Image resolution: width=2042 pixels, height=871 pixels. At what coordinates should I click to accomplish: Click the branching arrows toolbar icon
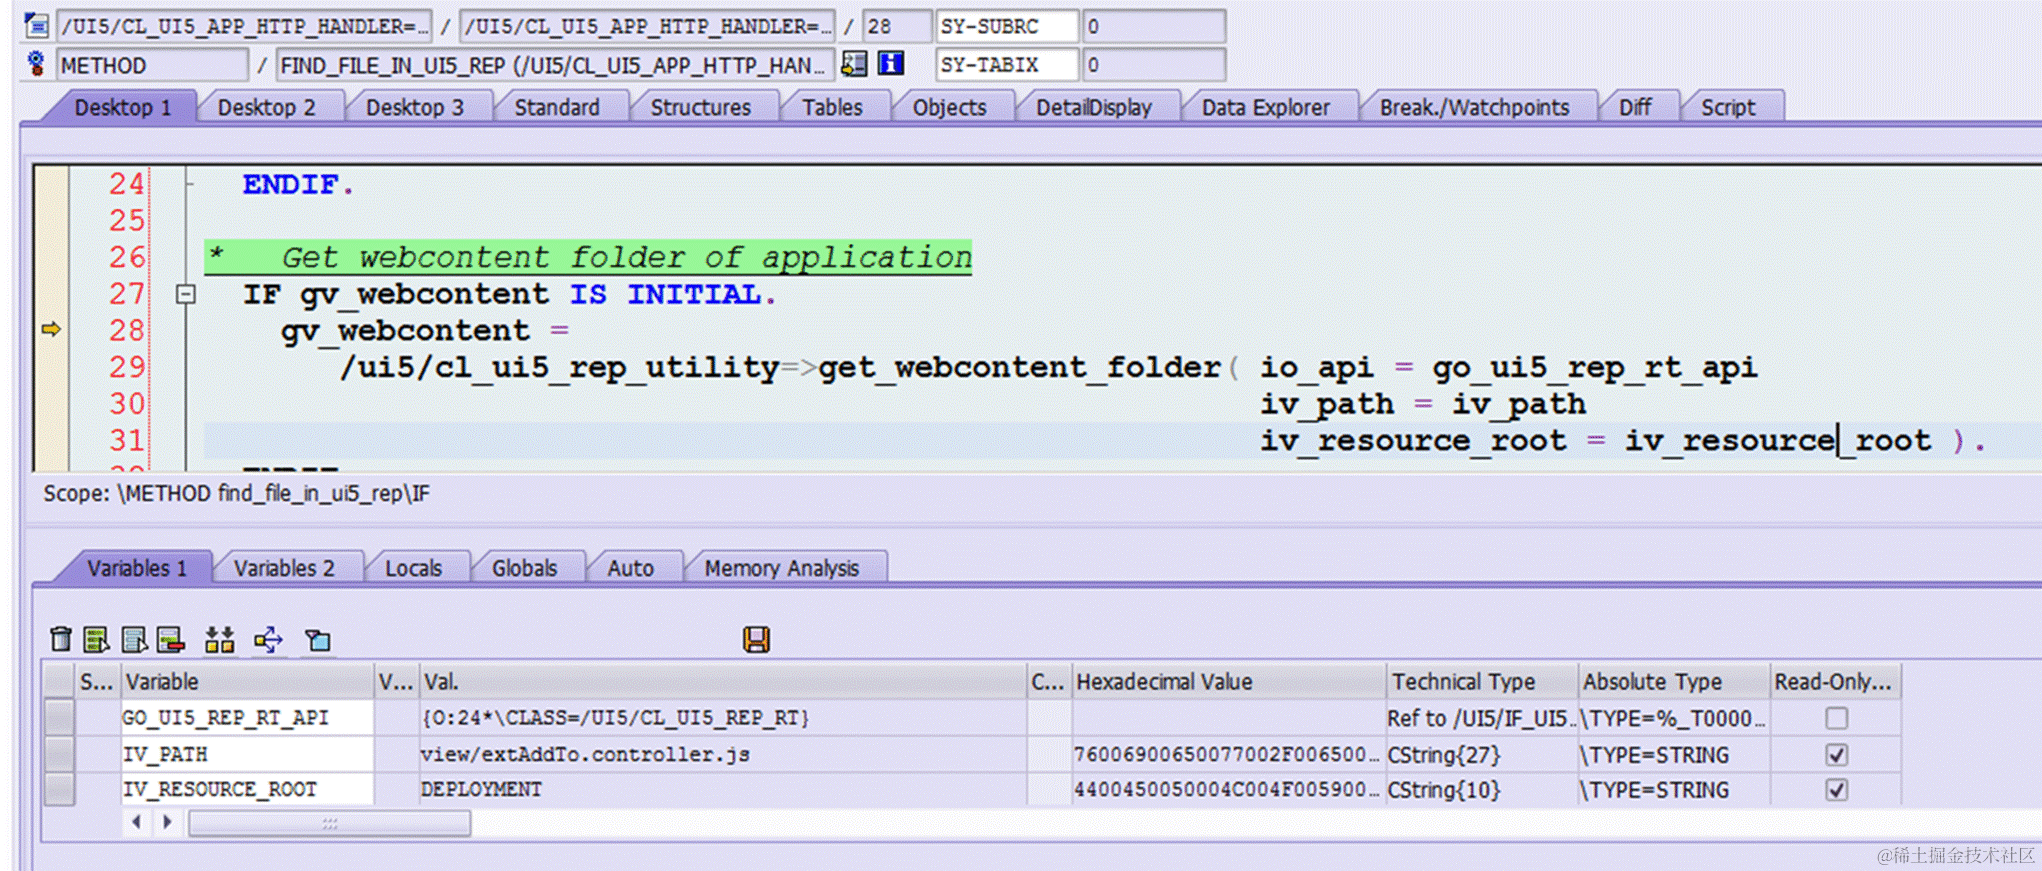(x=268, y=639)
